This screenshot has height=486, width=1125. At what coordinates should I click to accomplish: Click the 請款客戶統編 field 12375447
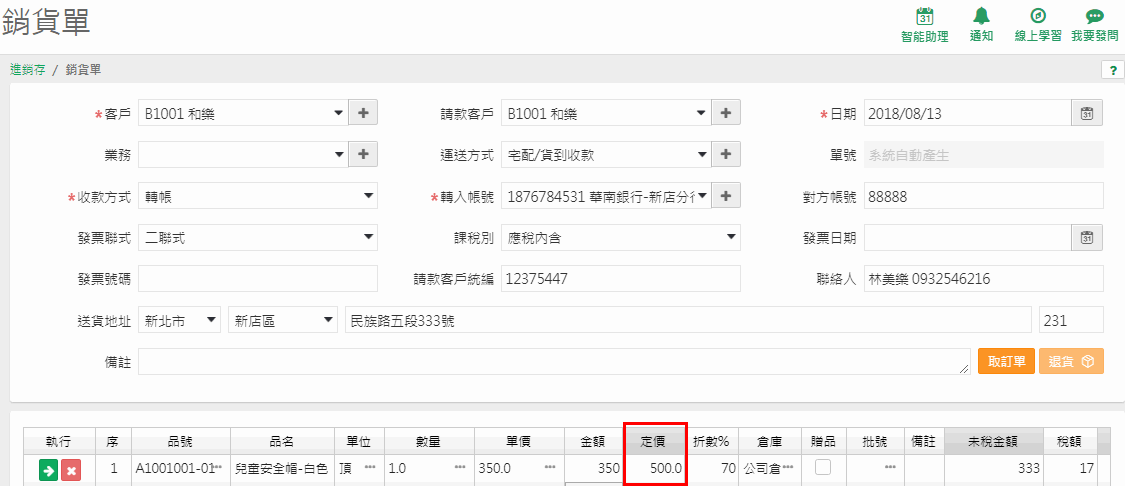tap(621, 279)
